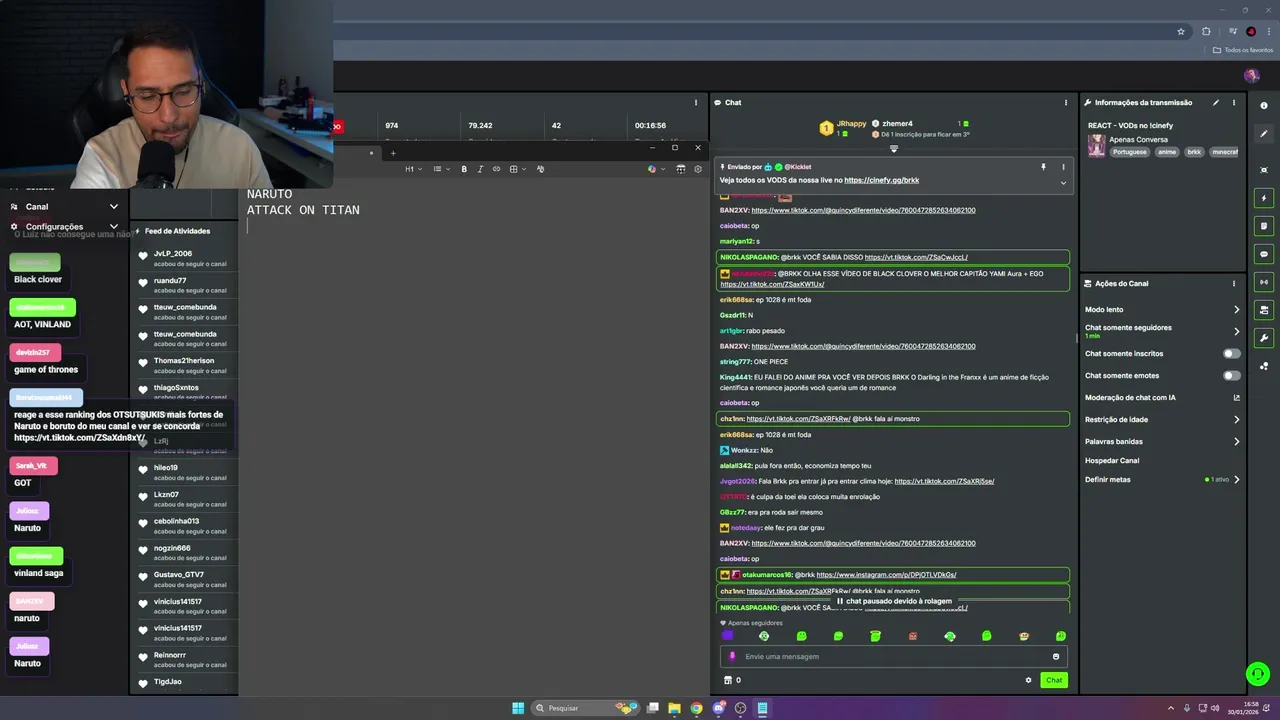Collapse the Canal sidebar section
The image size is (1280, 720).
pyautogui.click(x=113, y=207)
